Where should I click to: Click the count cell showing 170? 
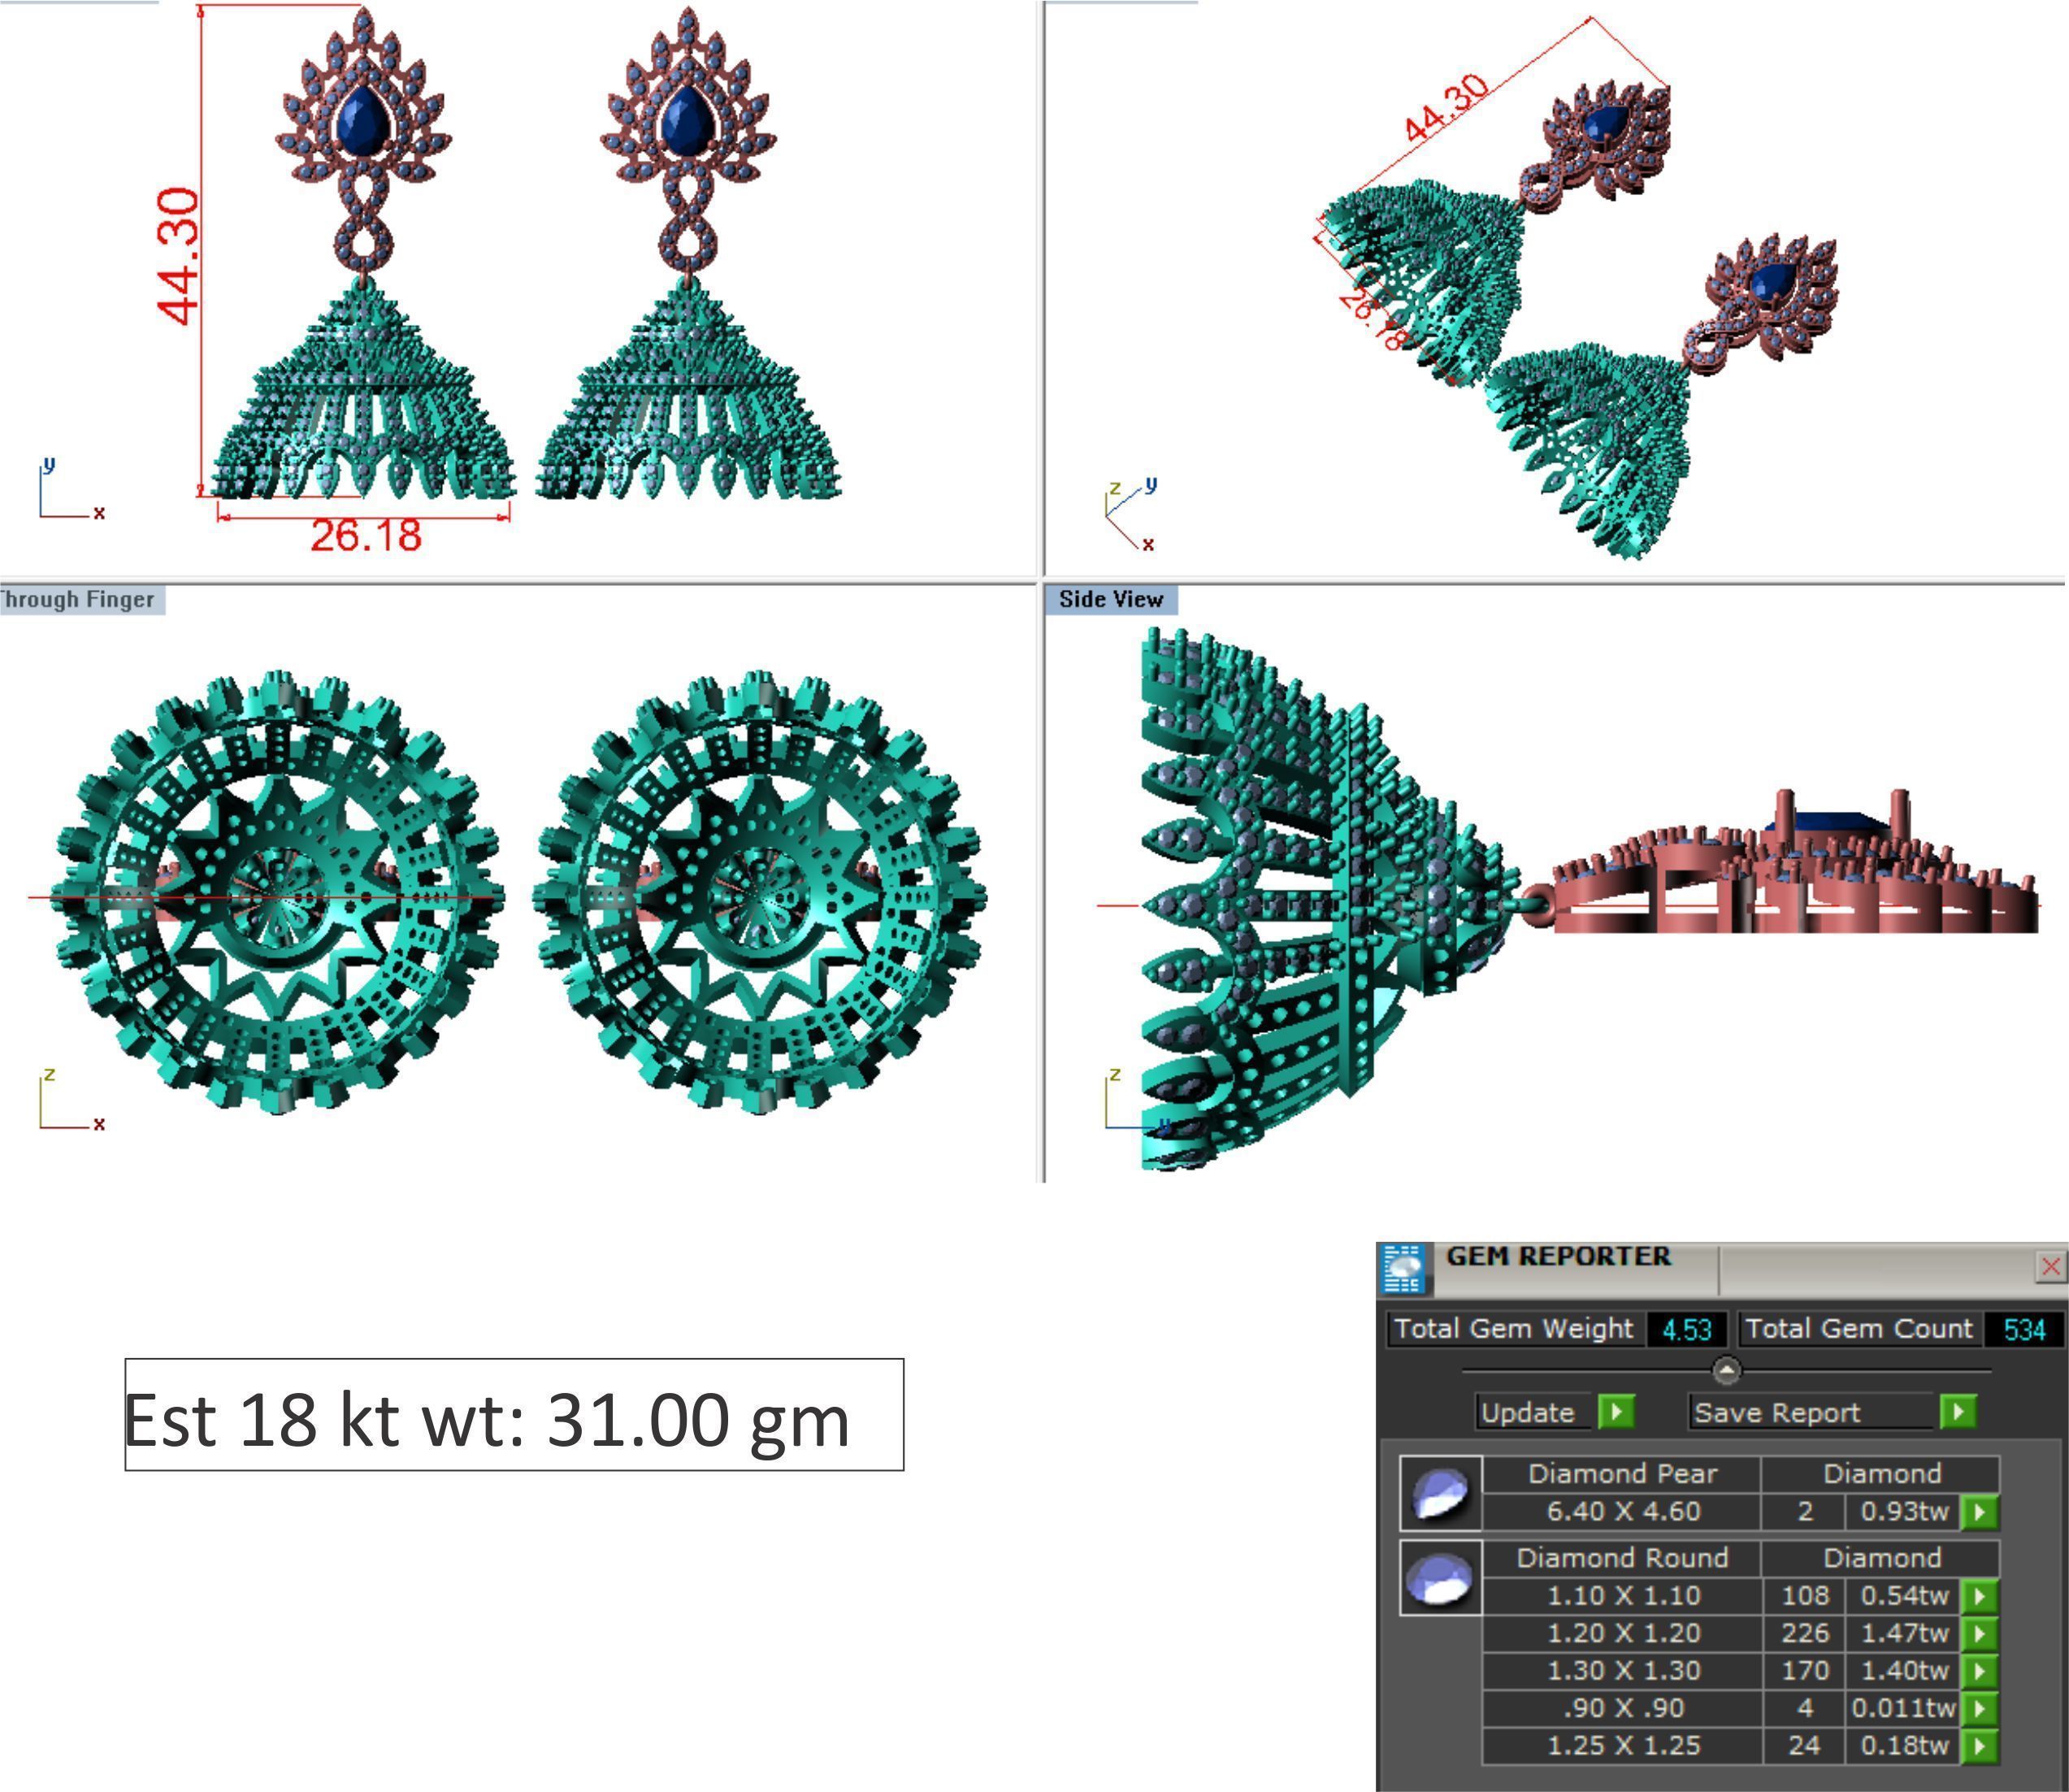1804,1671
